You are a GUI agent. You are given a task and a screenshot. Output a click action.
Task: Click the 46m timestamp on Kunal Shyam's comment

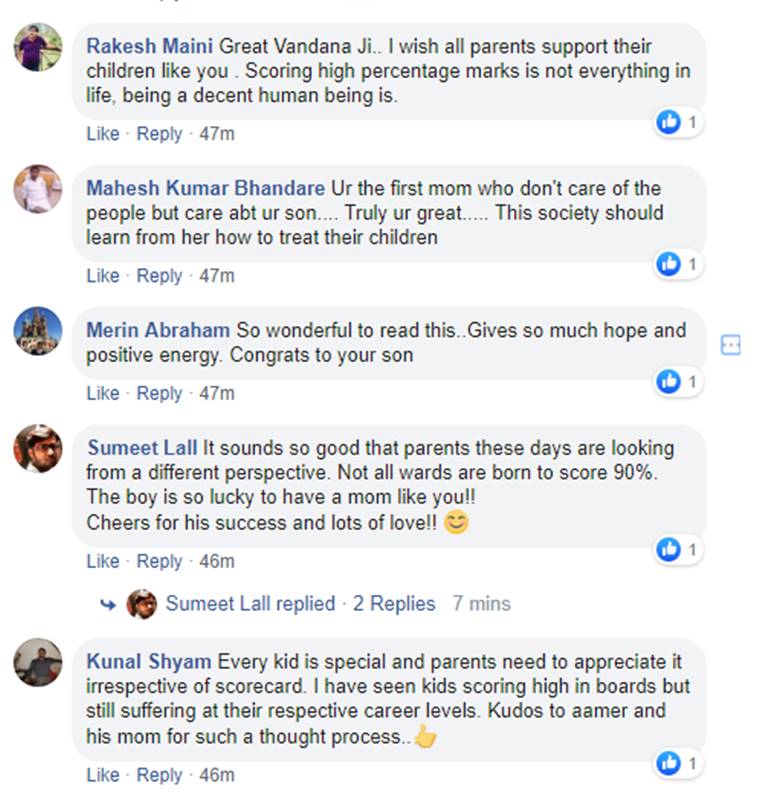tap(216, 775)
